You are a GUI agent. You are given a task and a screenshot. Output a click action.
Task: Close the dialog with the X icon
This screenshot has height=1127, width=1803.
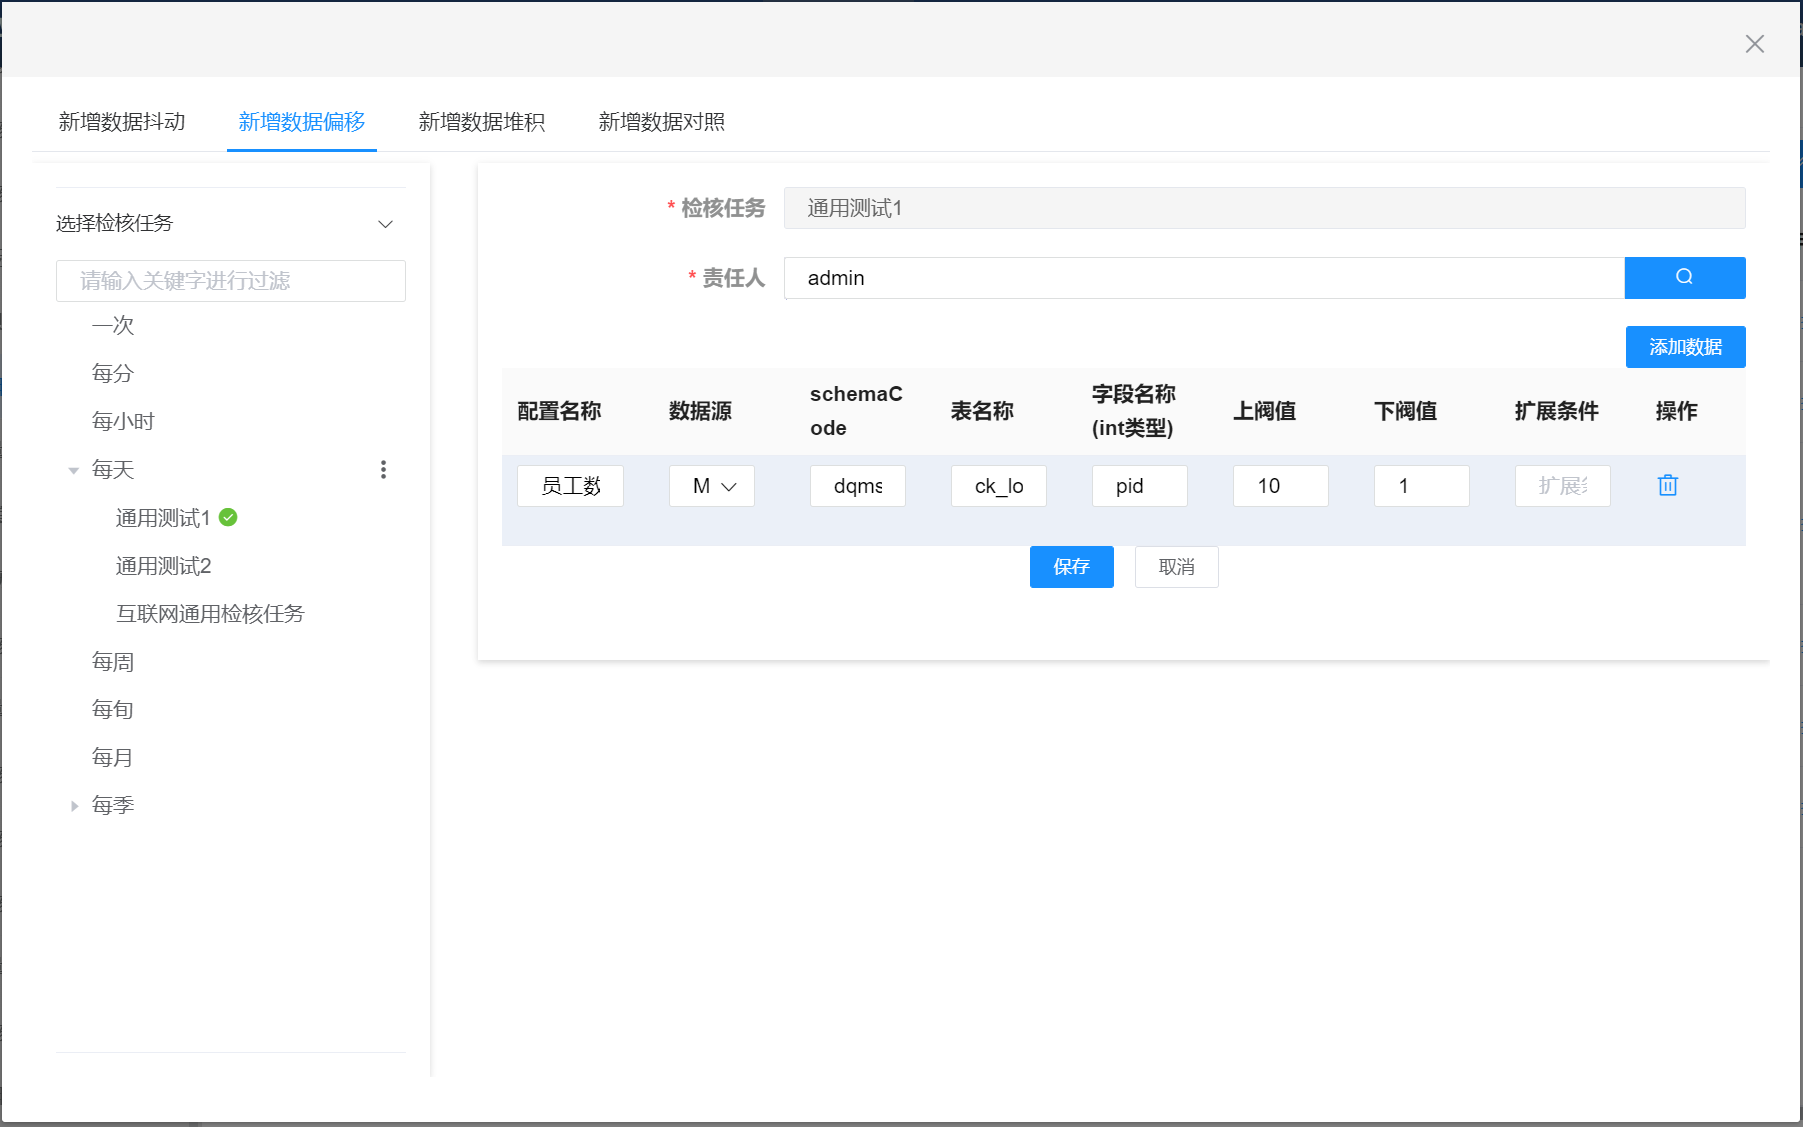point(1754,44)
